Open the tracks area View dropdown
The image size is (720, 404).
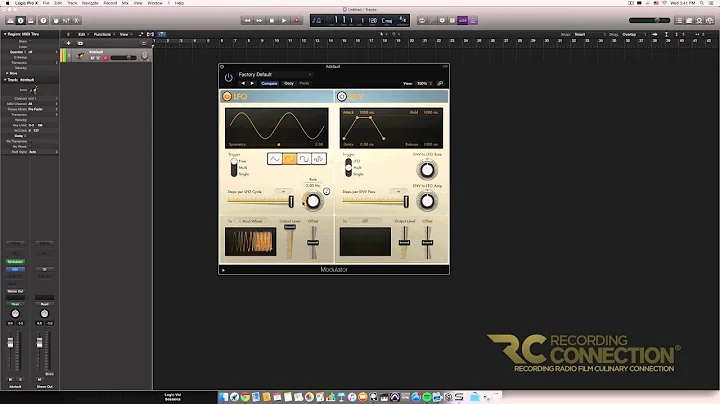[x=125, y=34]
